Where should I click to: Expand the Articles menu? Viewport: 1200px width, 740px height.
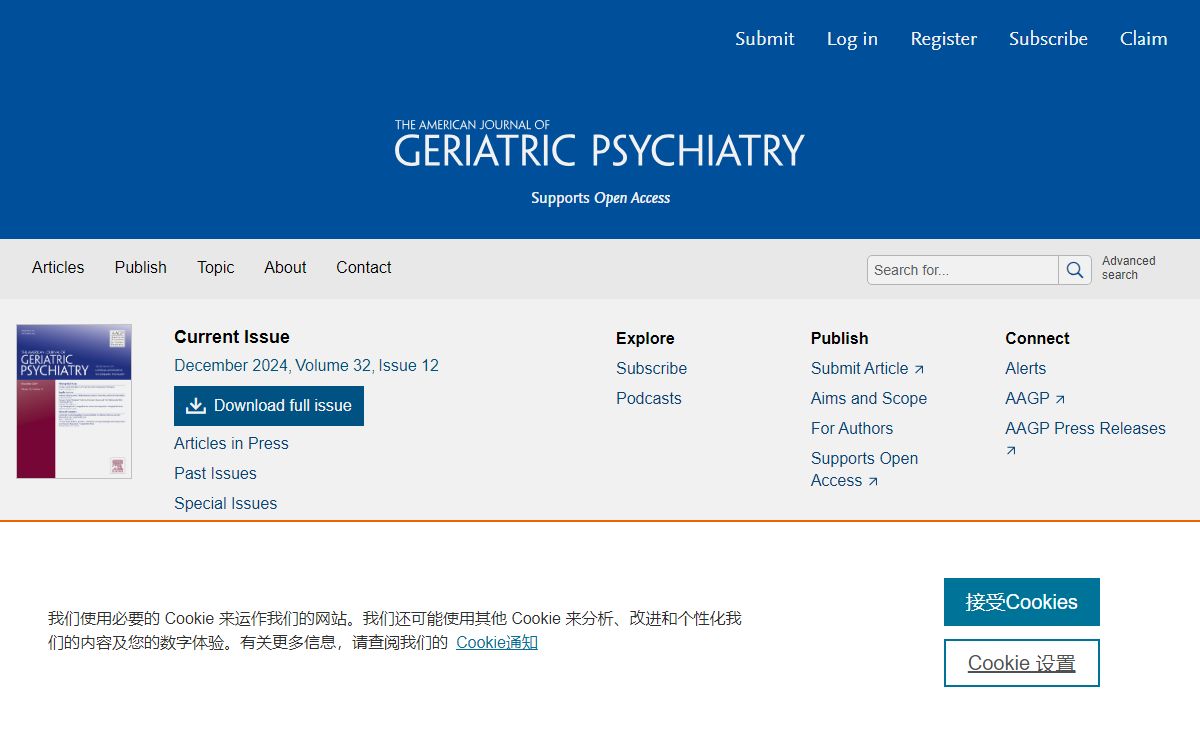click(58, 267)
